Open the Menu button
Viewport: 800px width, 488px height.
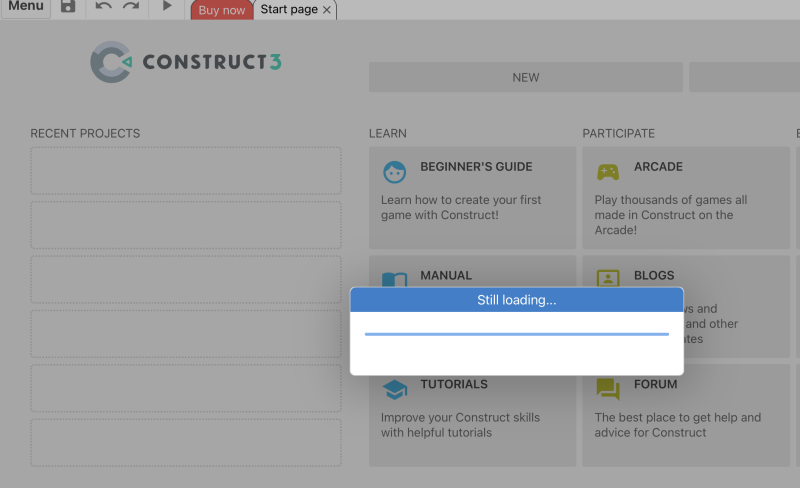[26, 7]
